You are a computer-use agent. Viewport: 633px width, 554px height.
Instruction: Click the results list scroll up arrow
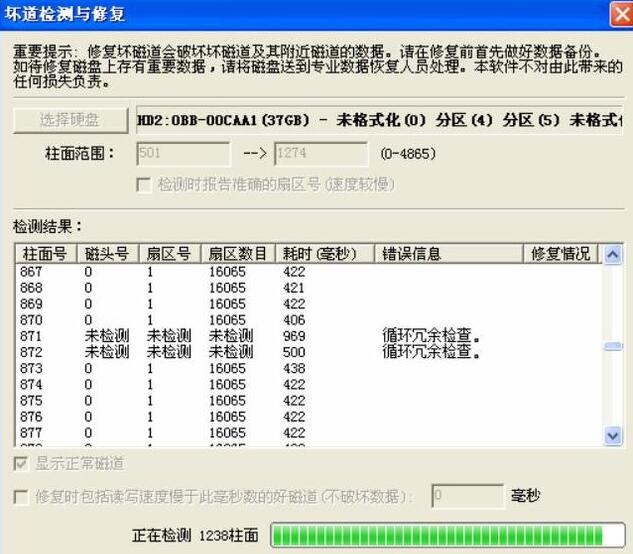click(x=613, y=254)
